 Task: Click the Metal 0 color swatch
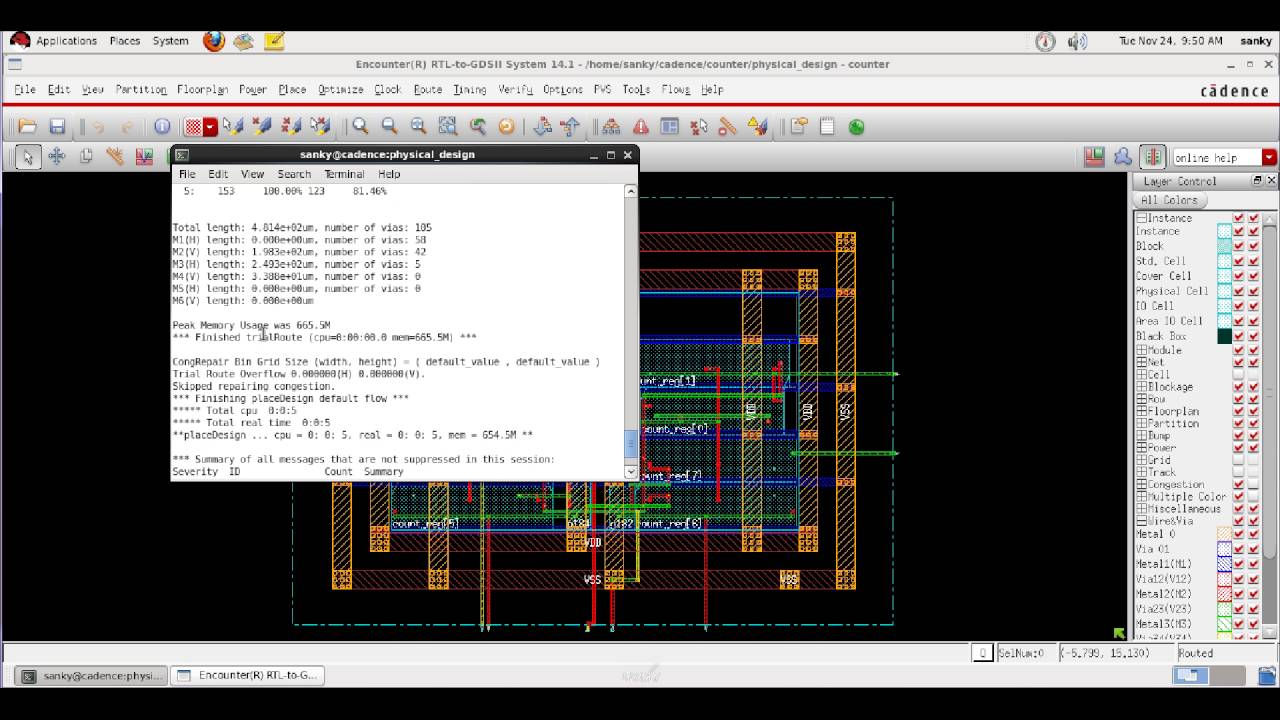[x=1224, y=535]
